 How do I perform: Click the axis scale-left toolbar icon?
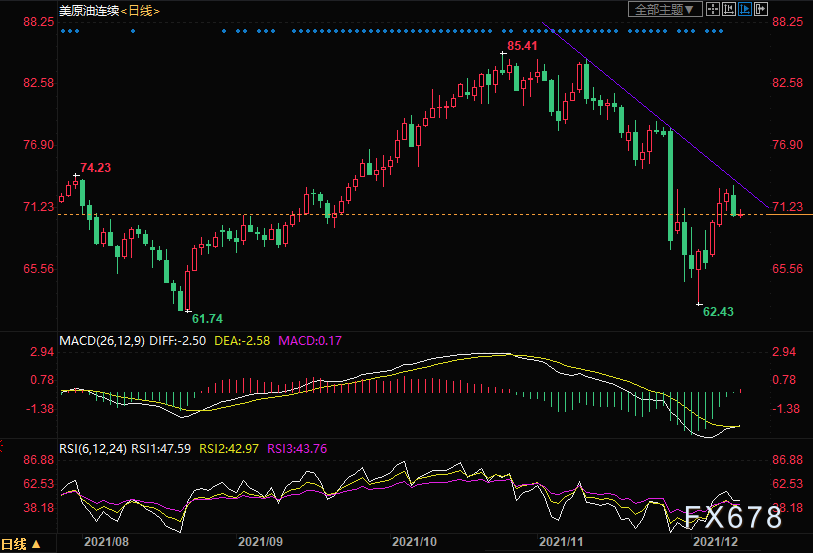pyautogui.click(x=728, y=9)
